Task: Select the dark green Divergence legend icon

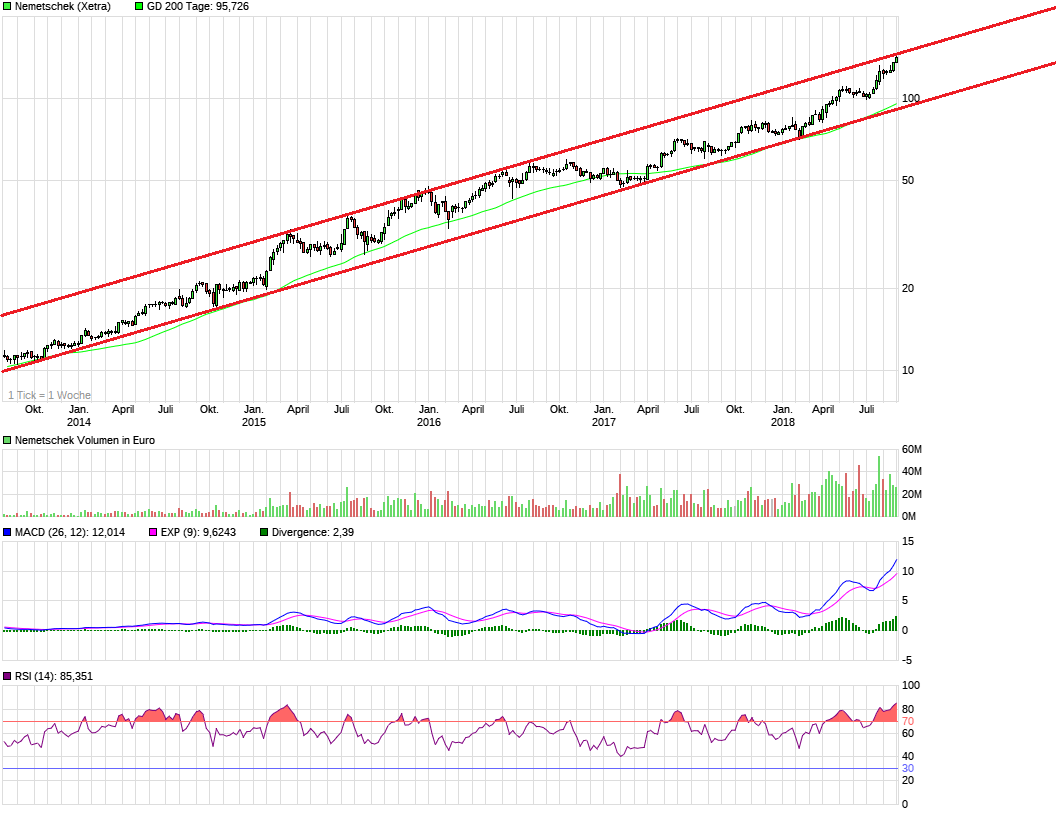Action: pyautogui.click(x=264, y=531)
